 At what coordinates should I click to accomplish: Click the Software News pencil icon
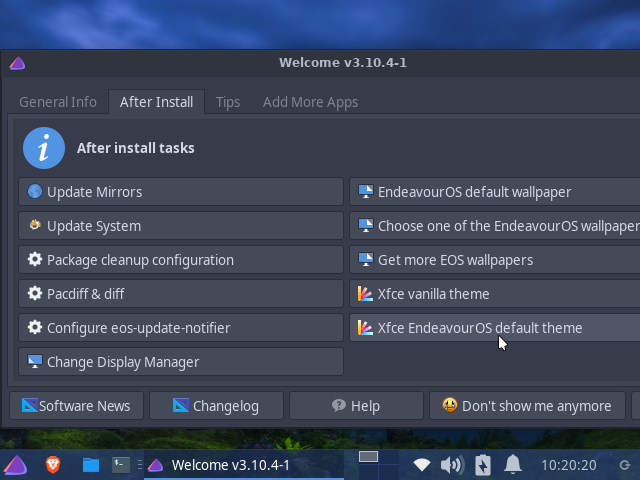tap(30, 405)
